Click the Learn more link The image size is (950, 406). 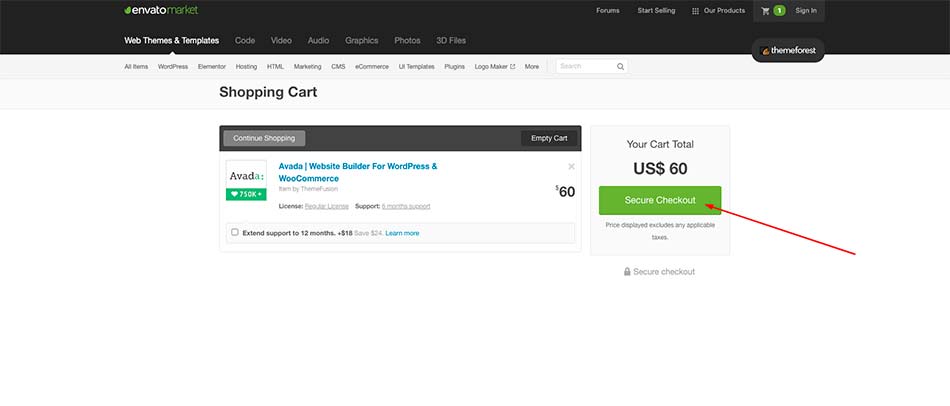click(x=402, y=233)
